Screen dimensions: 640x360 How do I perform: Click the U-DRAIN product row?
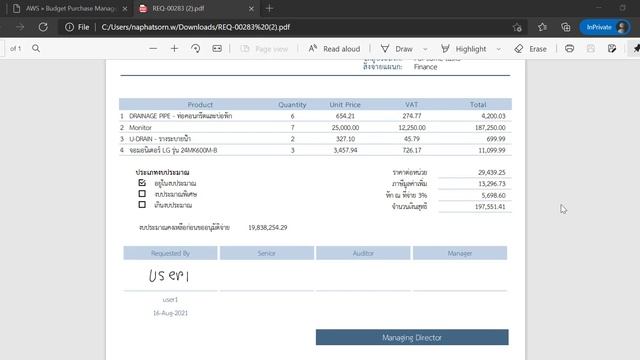[x=315, y=139]
